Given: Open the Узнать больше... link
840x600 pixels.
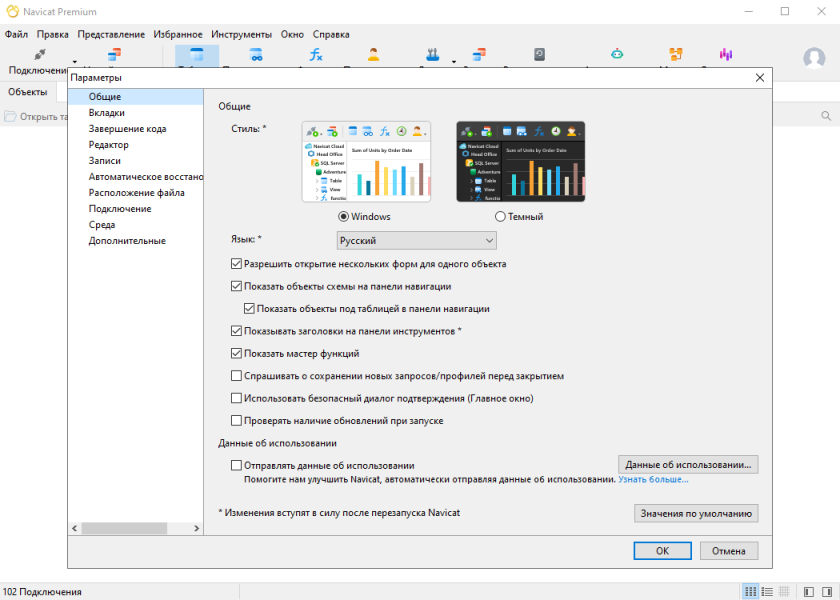Looking at the screenshot, I should coord(653,479).
